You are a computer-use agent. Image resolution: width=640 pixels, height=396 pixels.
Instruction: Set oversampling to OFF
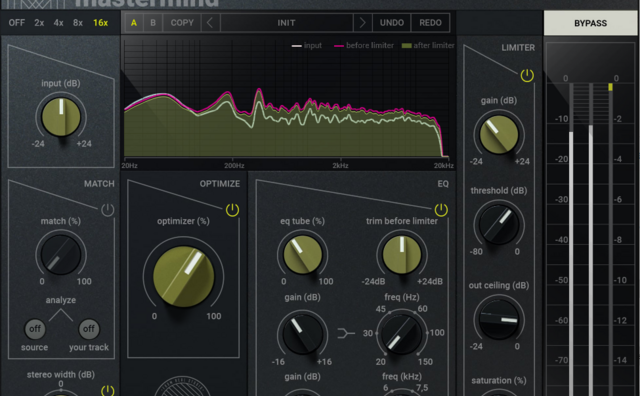pyautogui.click(x=17, y=23)
